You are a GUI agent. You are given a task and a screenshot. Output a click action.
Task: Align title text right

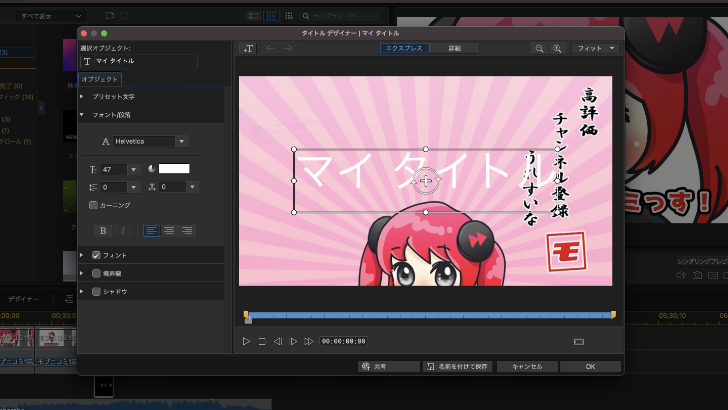coord(187,230)
